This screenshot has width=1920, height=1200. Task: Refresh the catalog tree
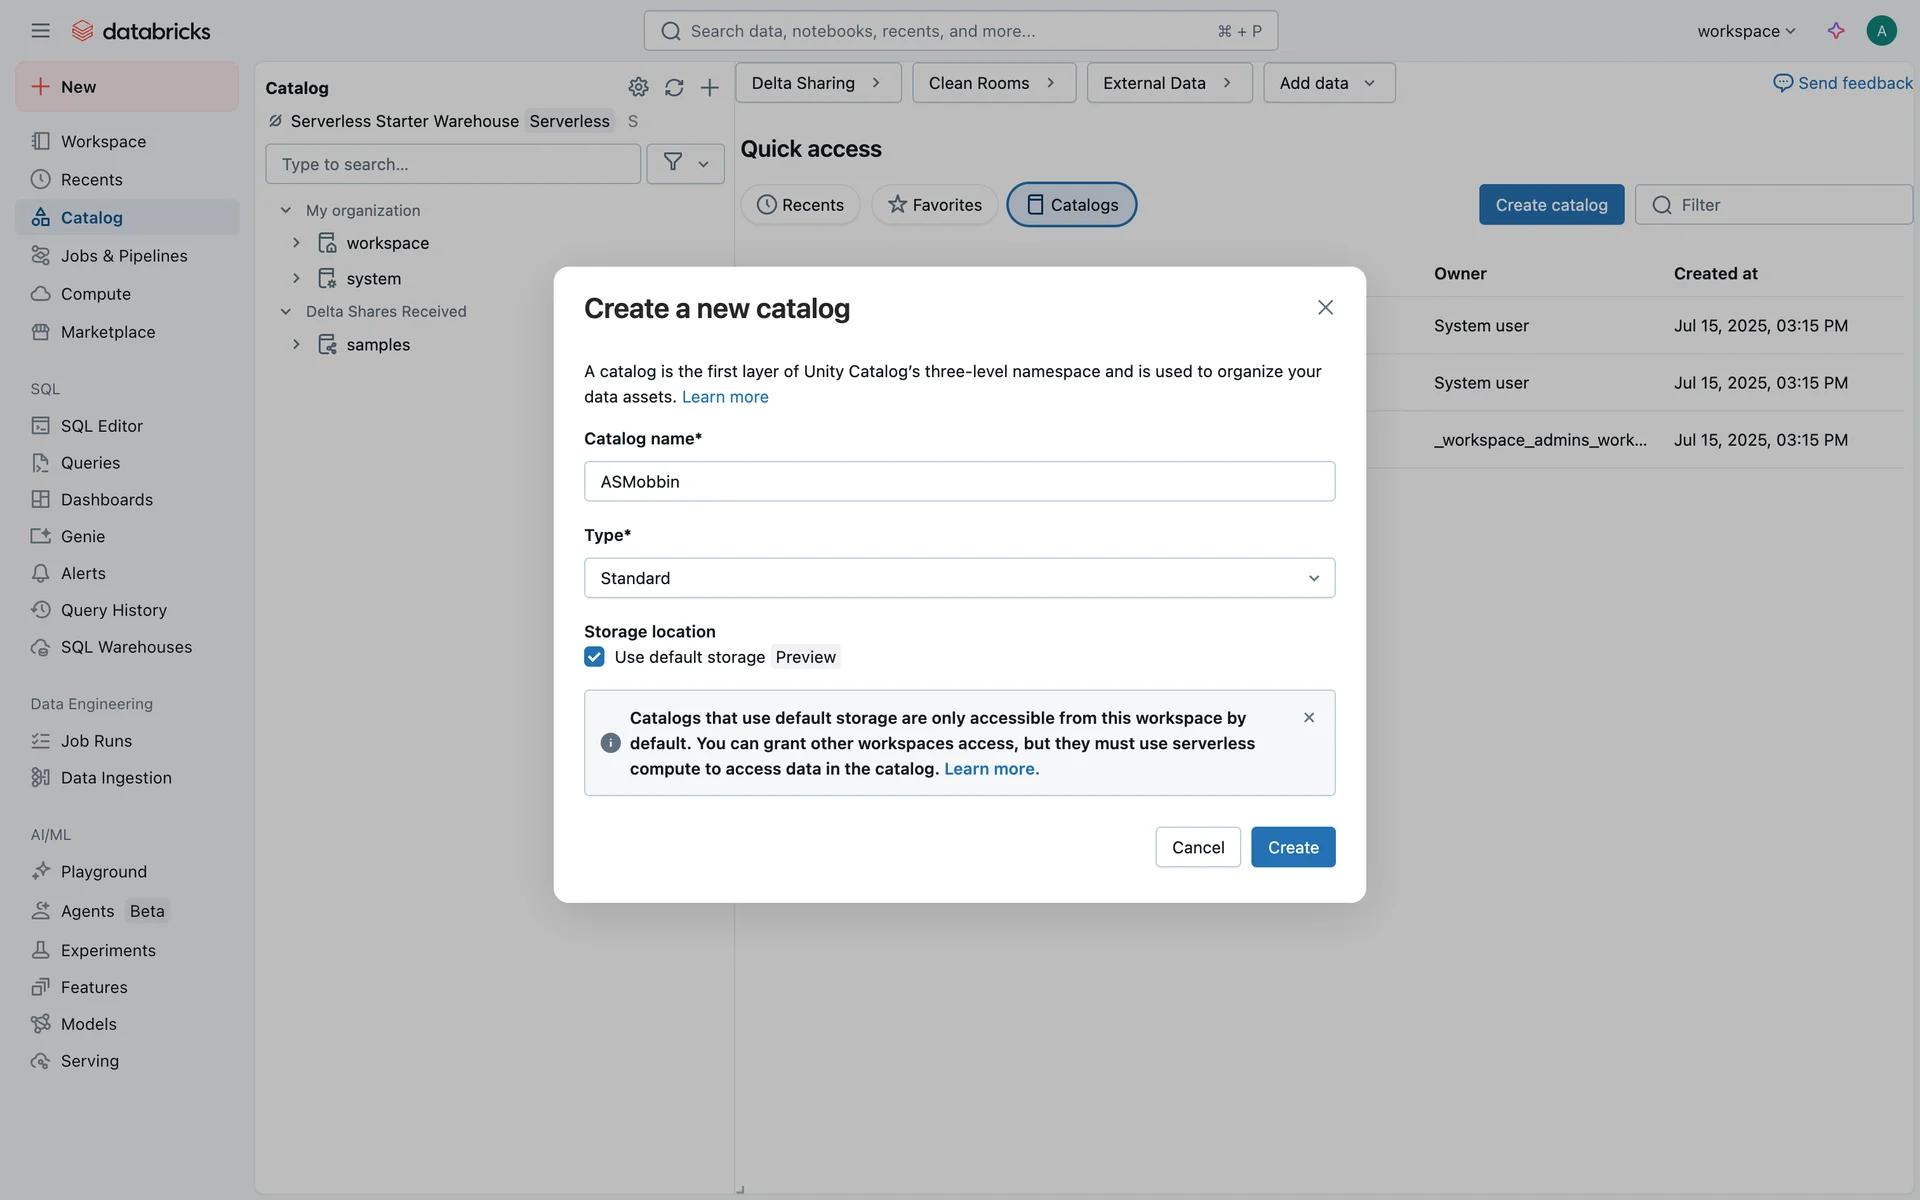click(x=674, y=88)
